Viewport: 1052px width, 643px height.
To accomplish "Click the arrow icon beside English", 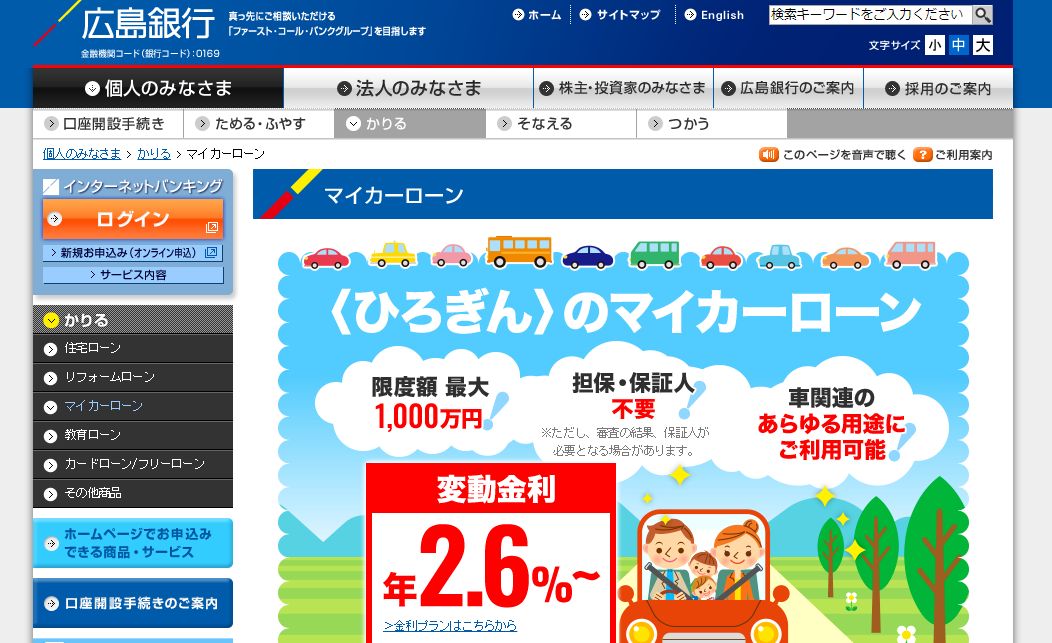I will 690,15.
